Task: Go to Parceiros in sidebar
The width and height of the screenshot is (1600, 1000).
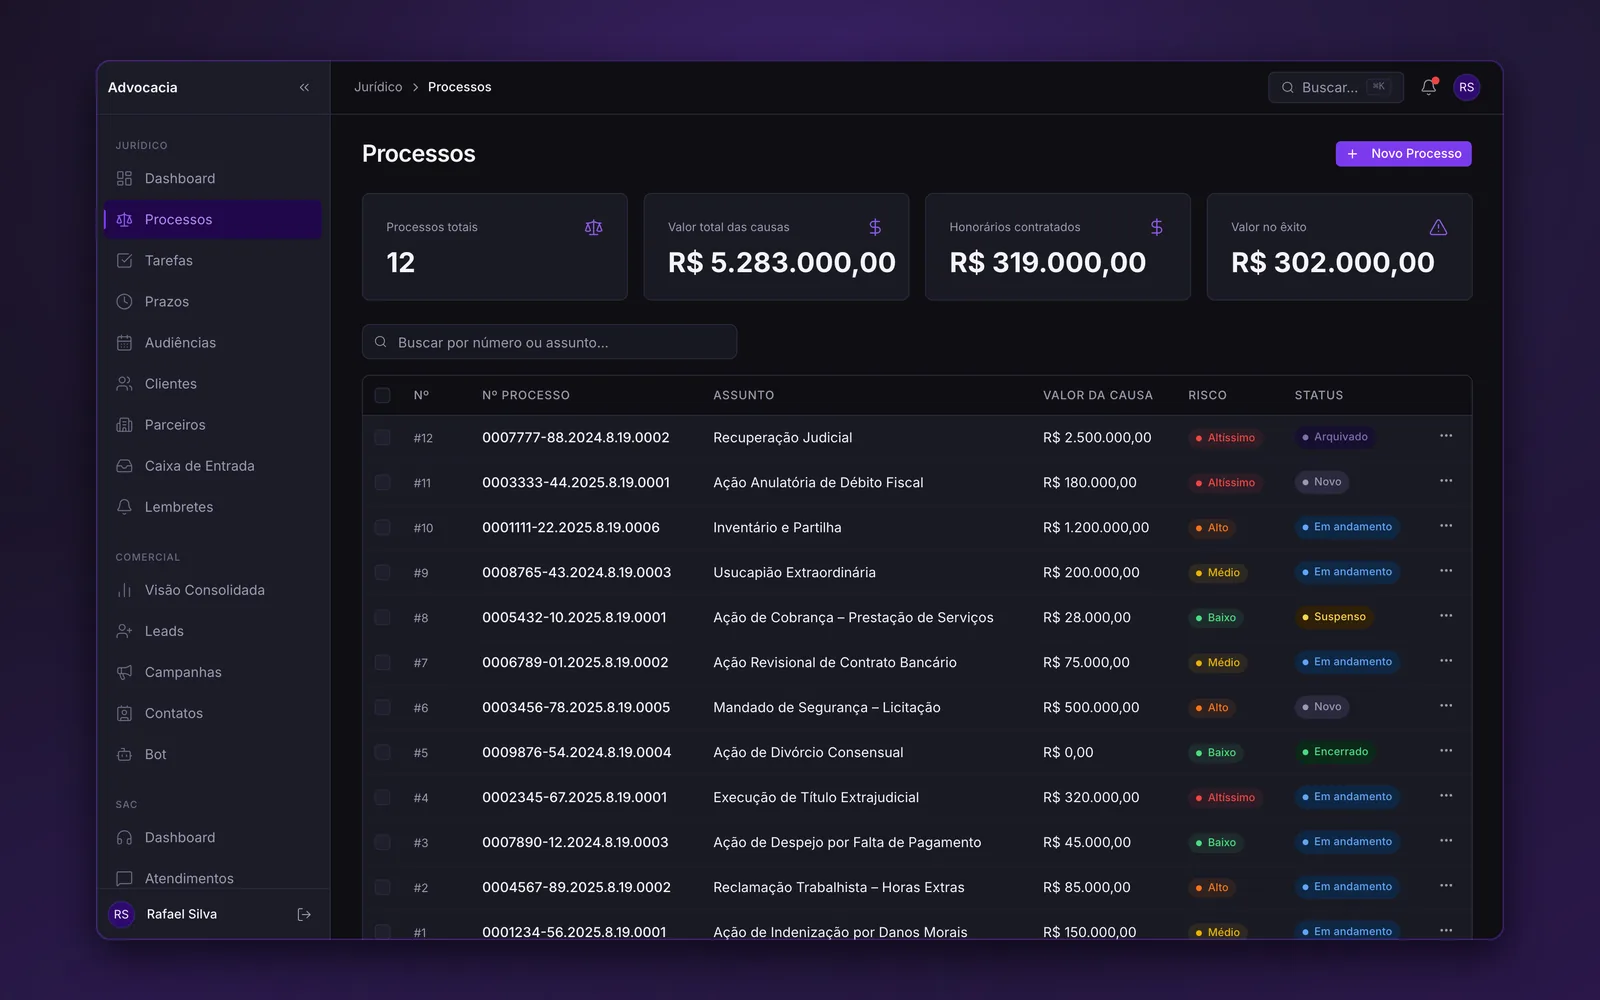Action: point(213,424)
